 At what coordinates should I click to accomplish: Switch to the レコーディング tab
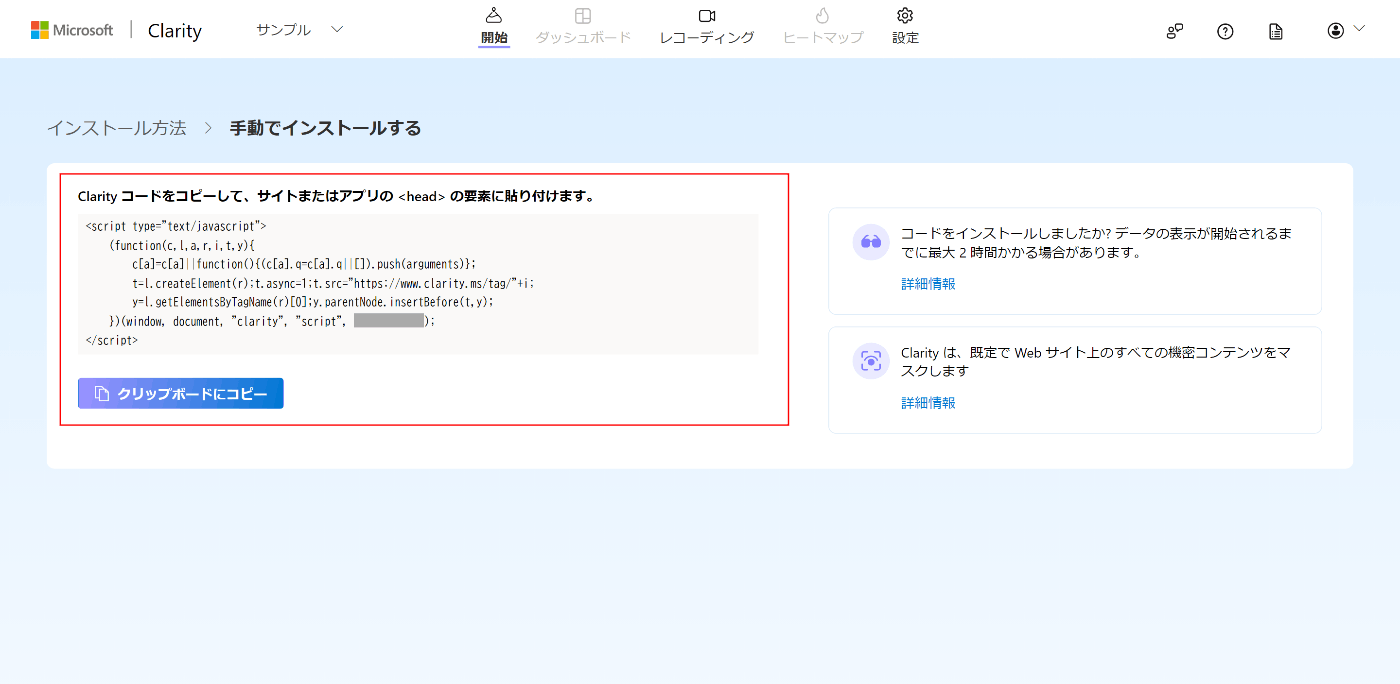click(x=707, y=28)
